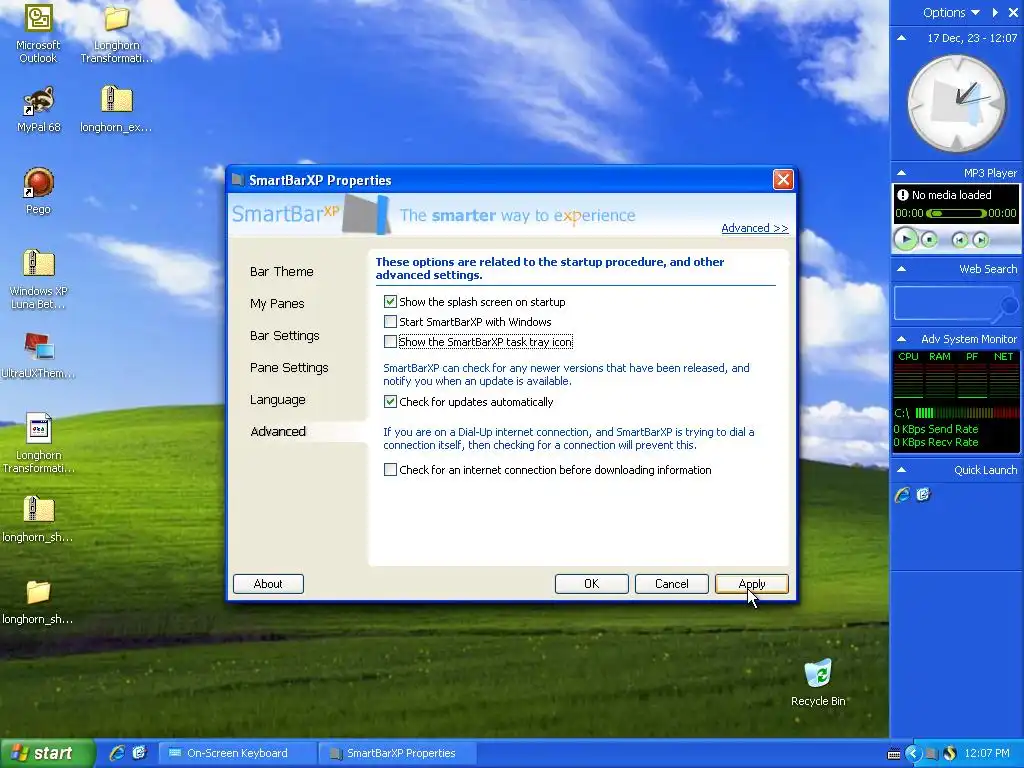Collapse the Quick Launch pane
This screenshot has width=1024, height=768.
click(x=901, y=470)
